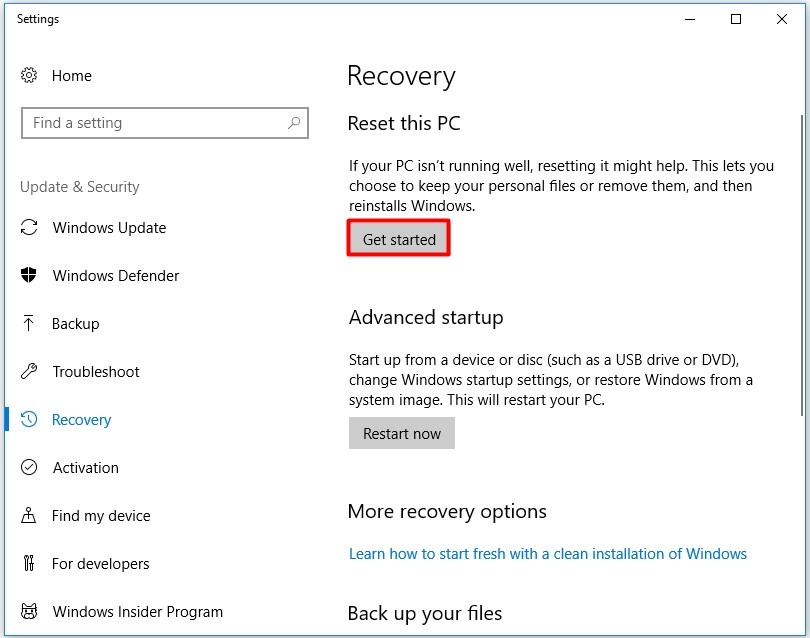Click Restart now under Advanced startup
The image size is (810, 638).
click(401, 433)
